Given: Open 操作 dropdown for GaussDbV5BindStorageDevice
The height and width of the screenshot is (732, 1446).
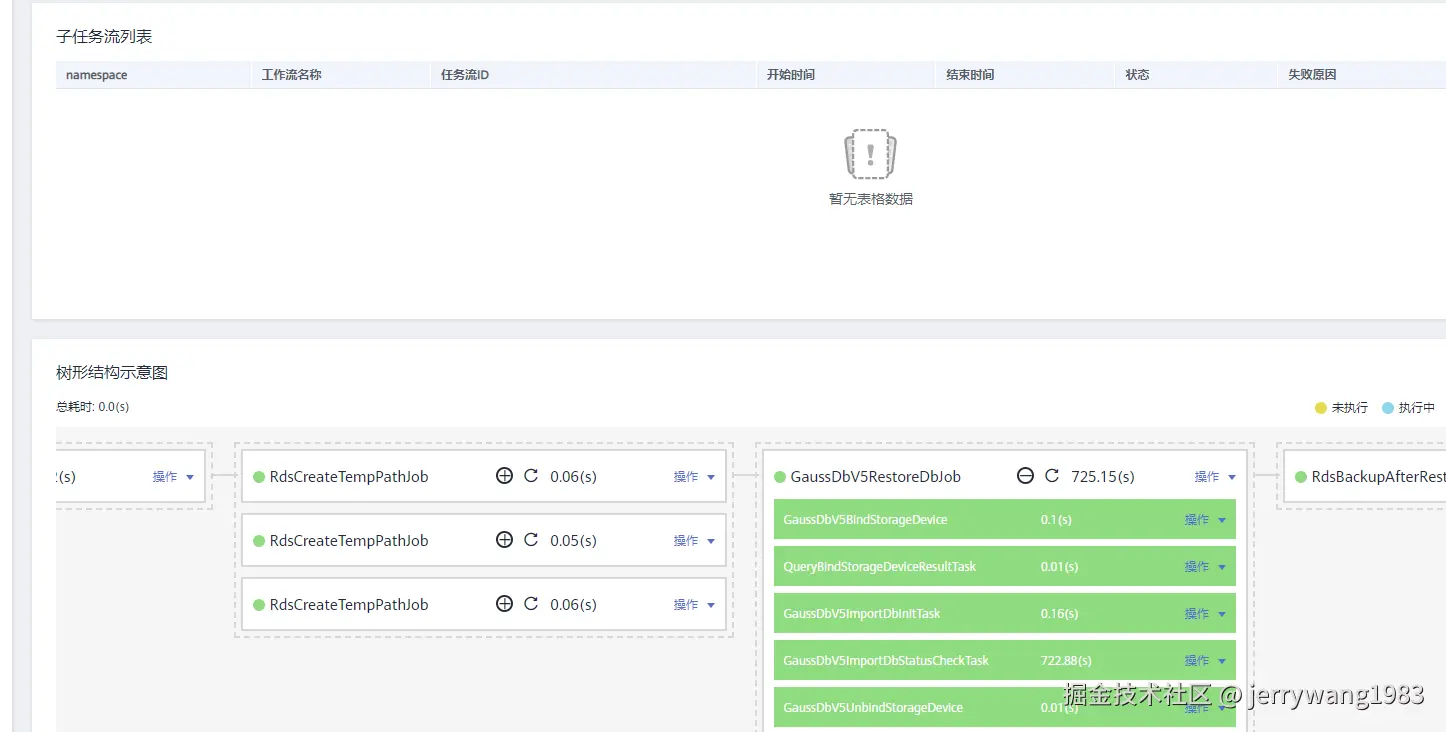Looking at the screenshot, I should (x=1205, y=520).
